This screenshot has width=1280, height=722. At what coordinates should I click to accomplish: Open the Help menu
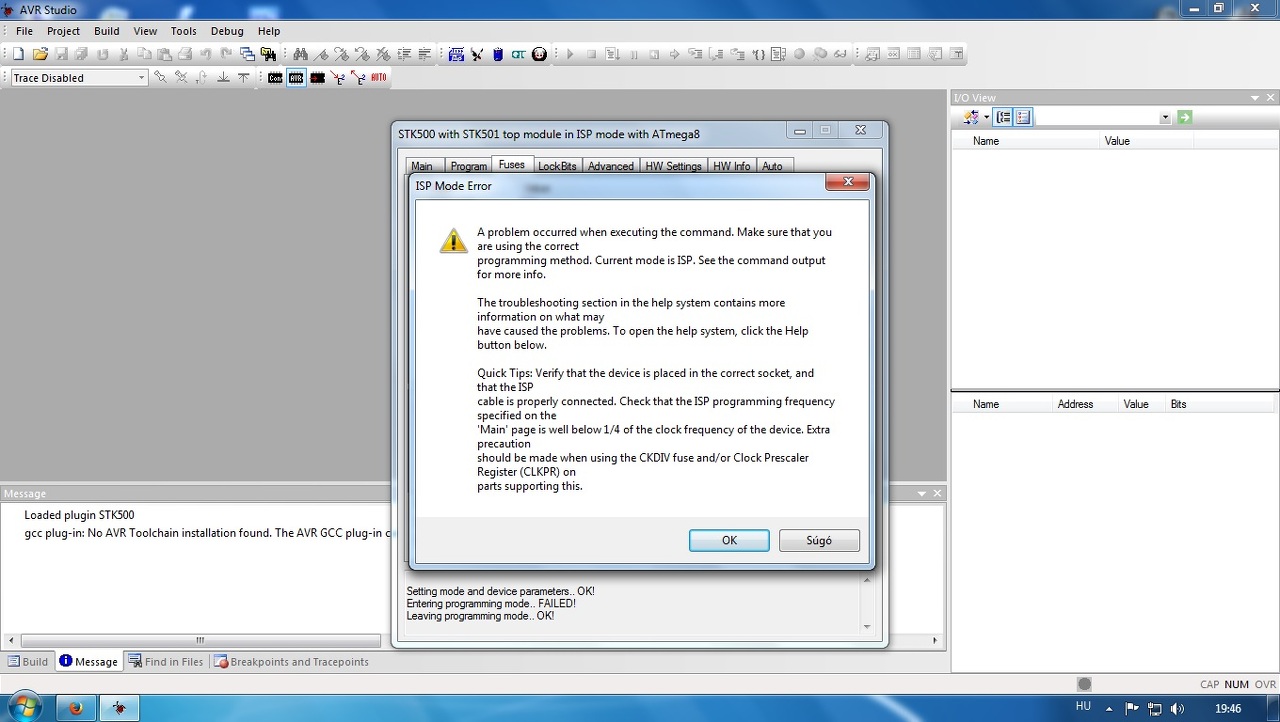(x=269, y=31)
